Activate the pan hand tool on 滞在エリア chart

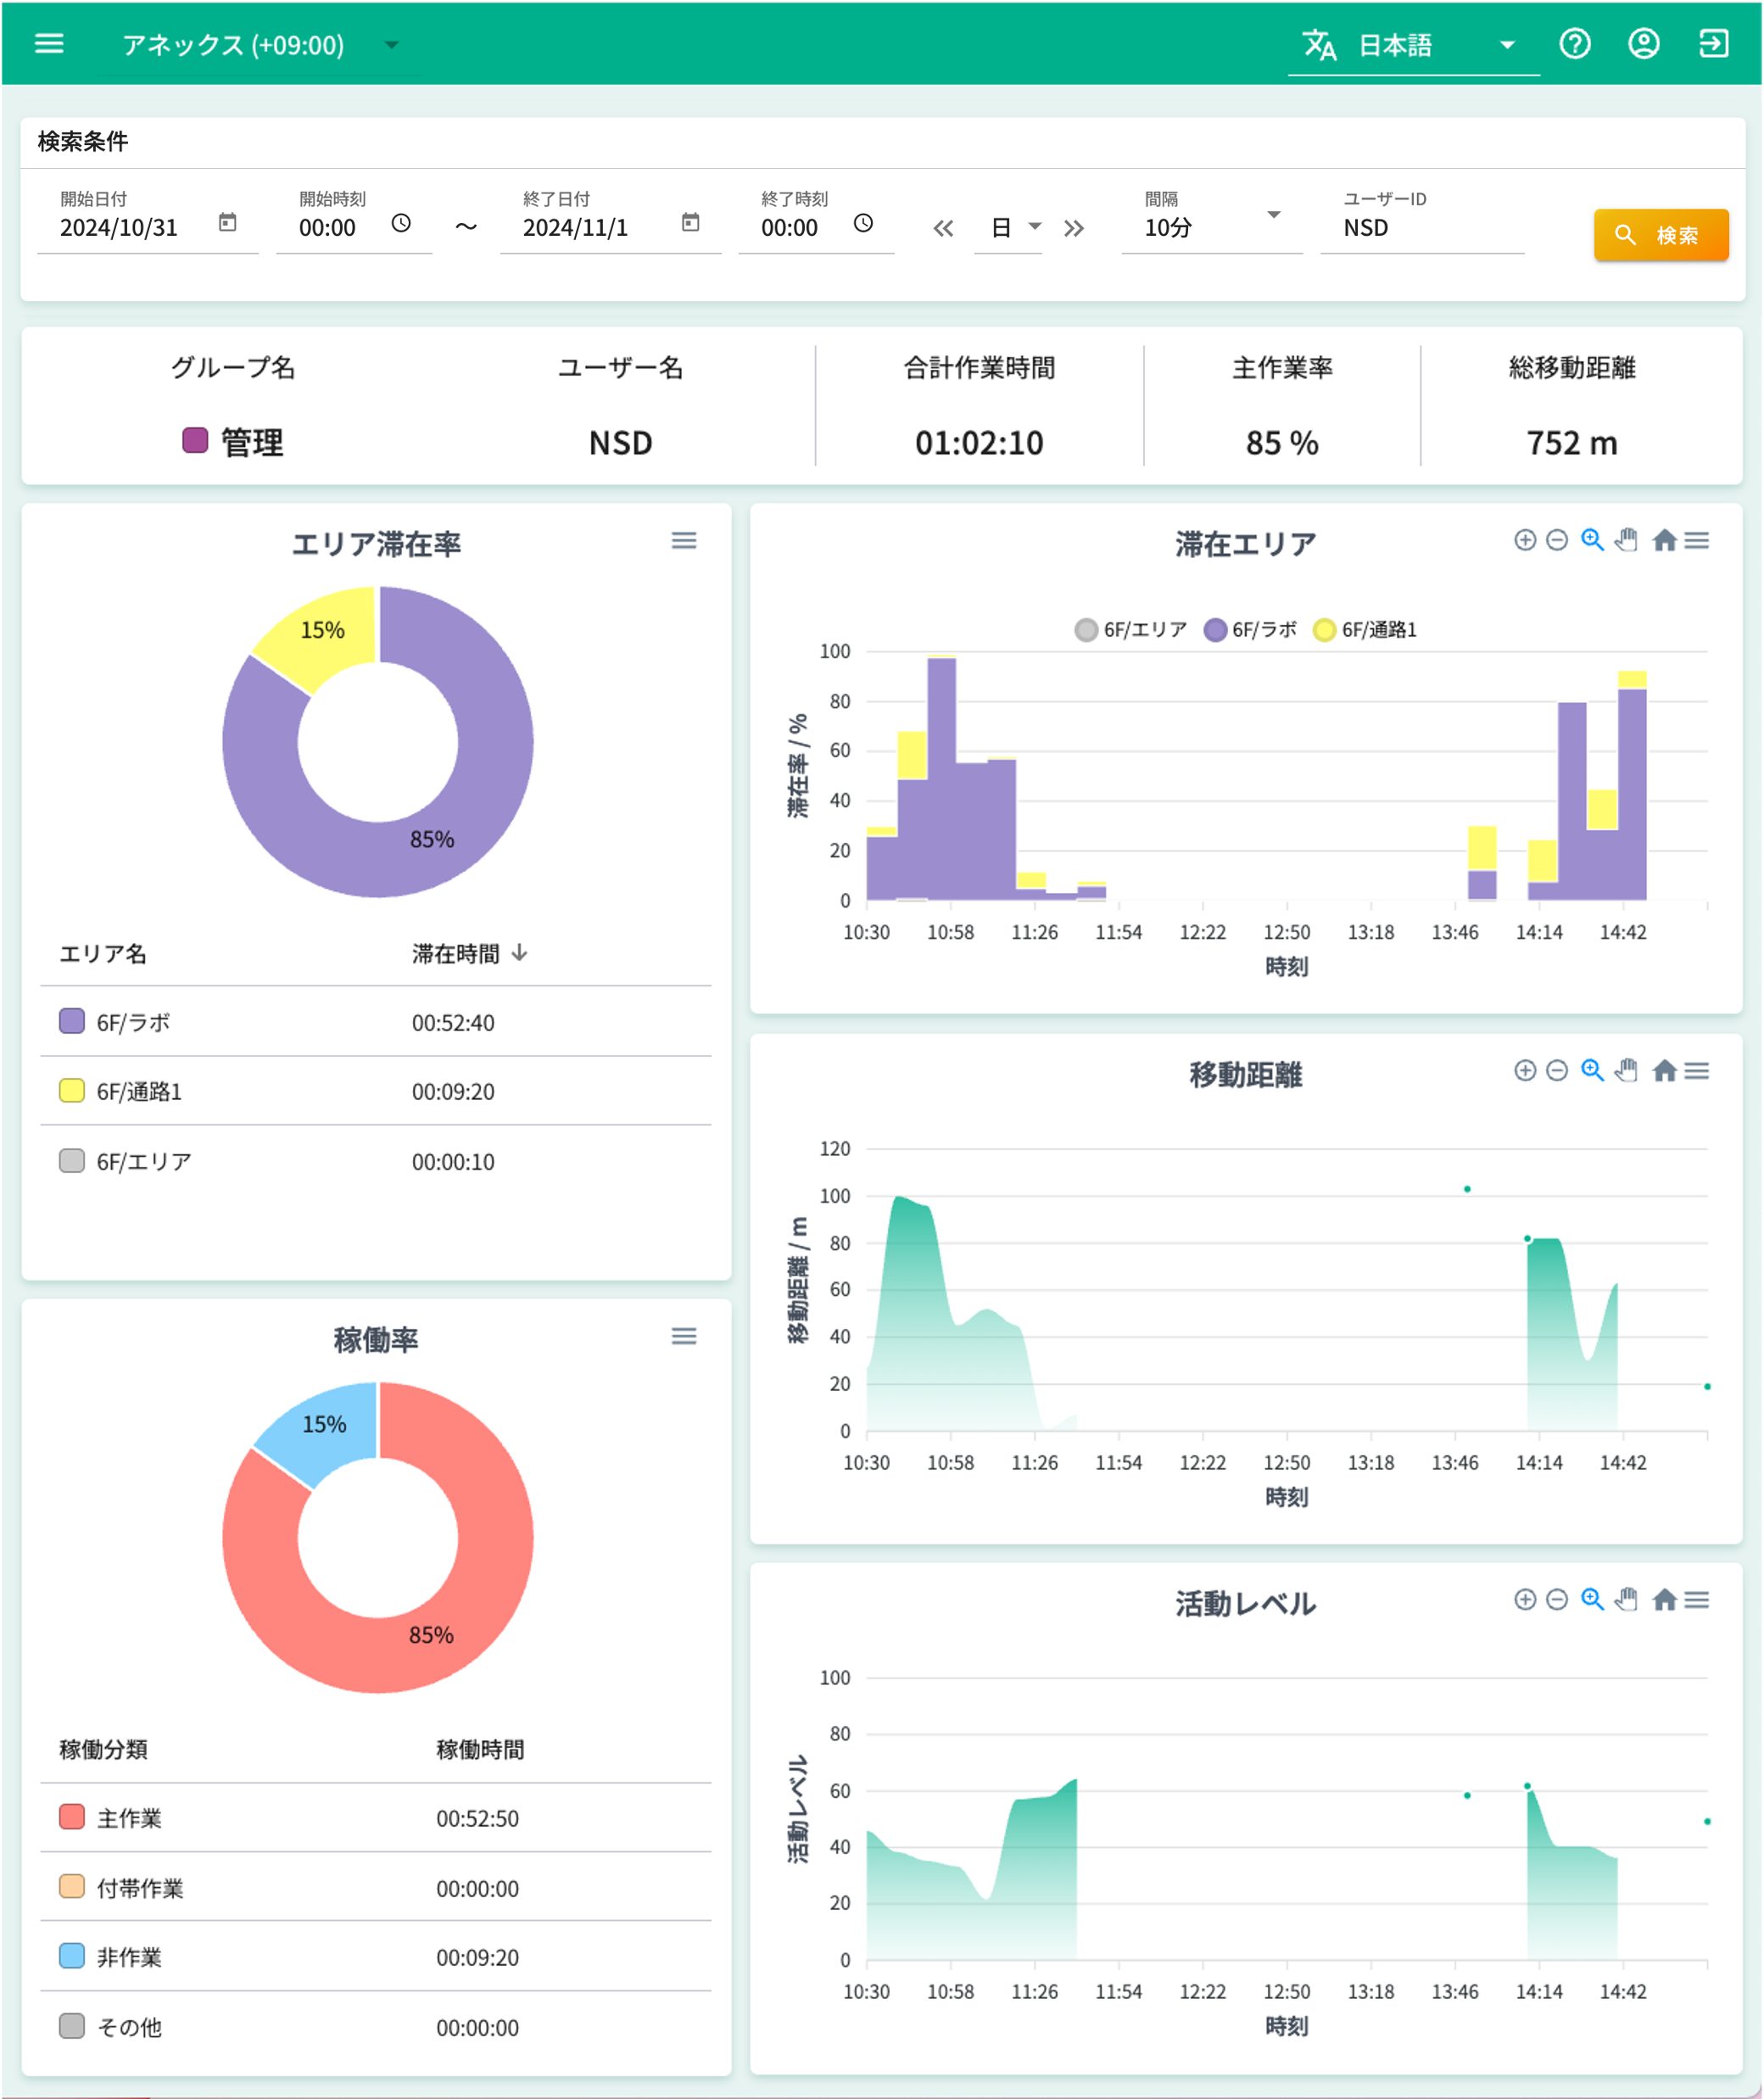click(1625, 539)
